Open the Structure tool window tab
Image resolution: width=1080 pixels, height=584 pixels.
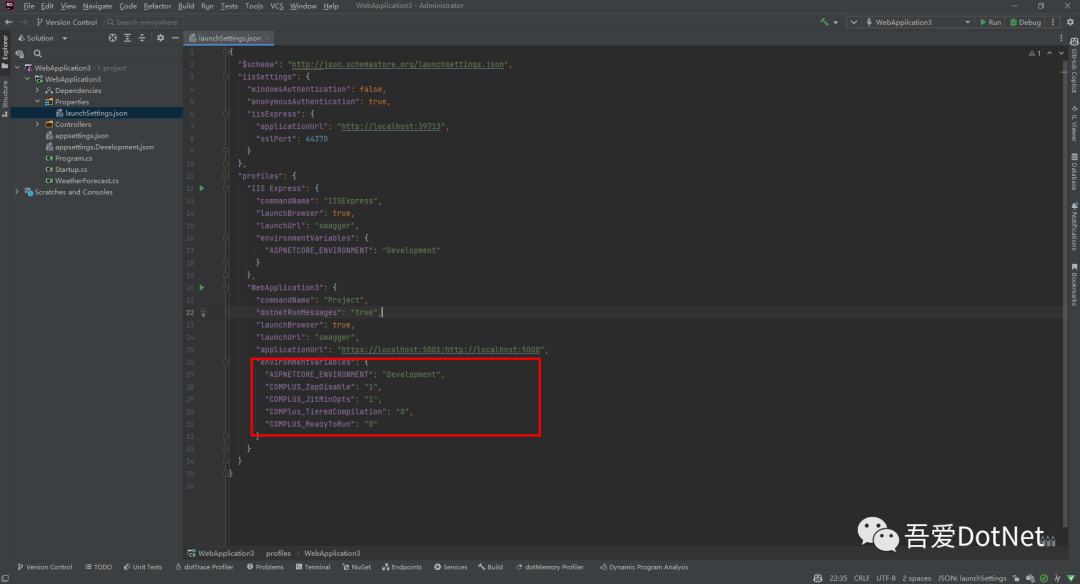point(5,98)
